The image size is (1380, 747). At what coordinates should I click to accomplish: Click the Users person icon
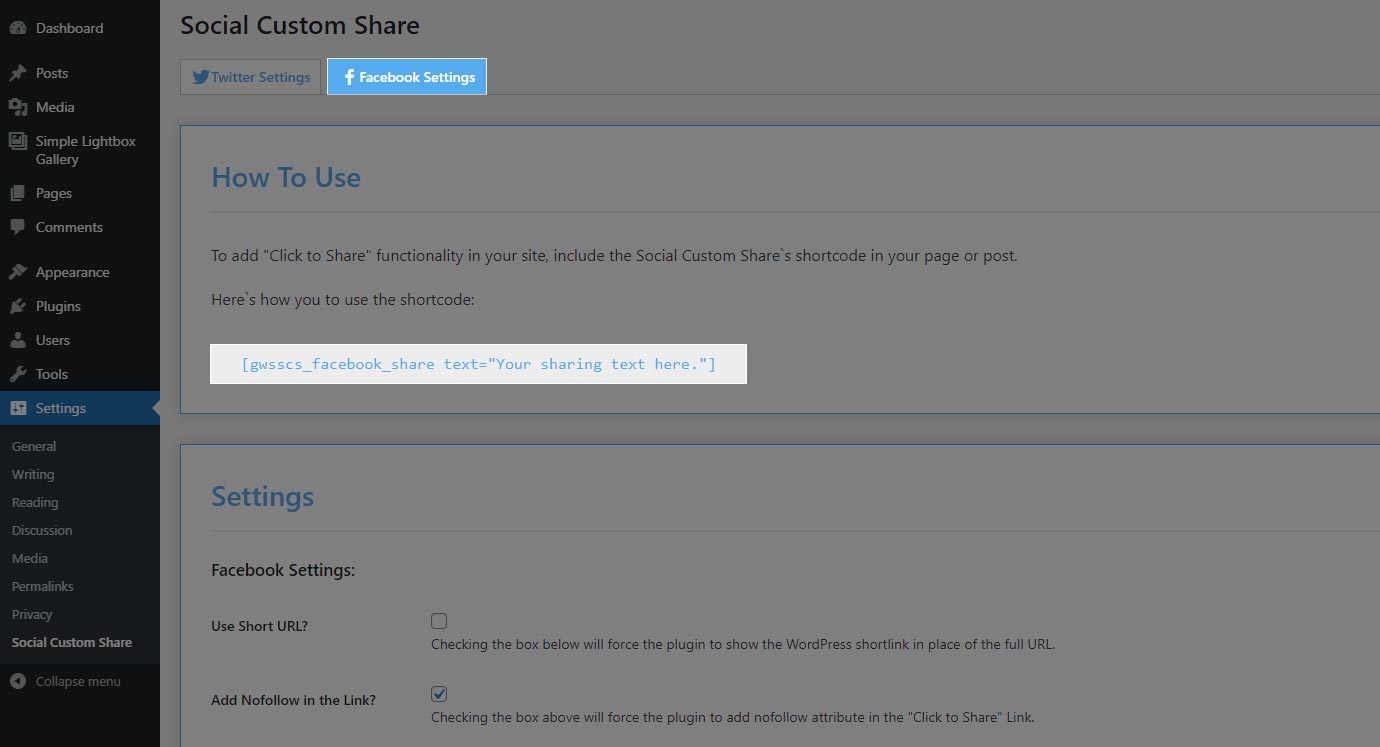point(18,340)
